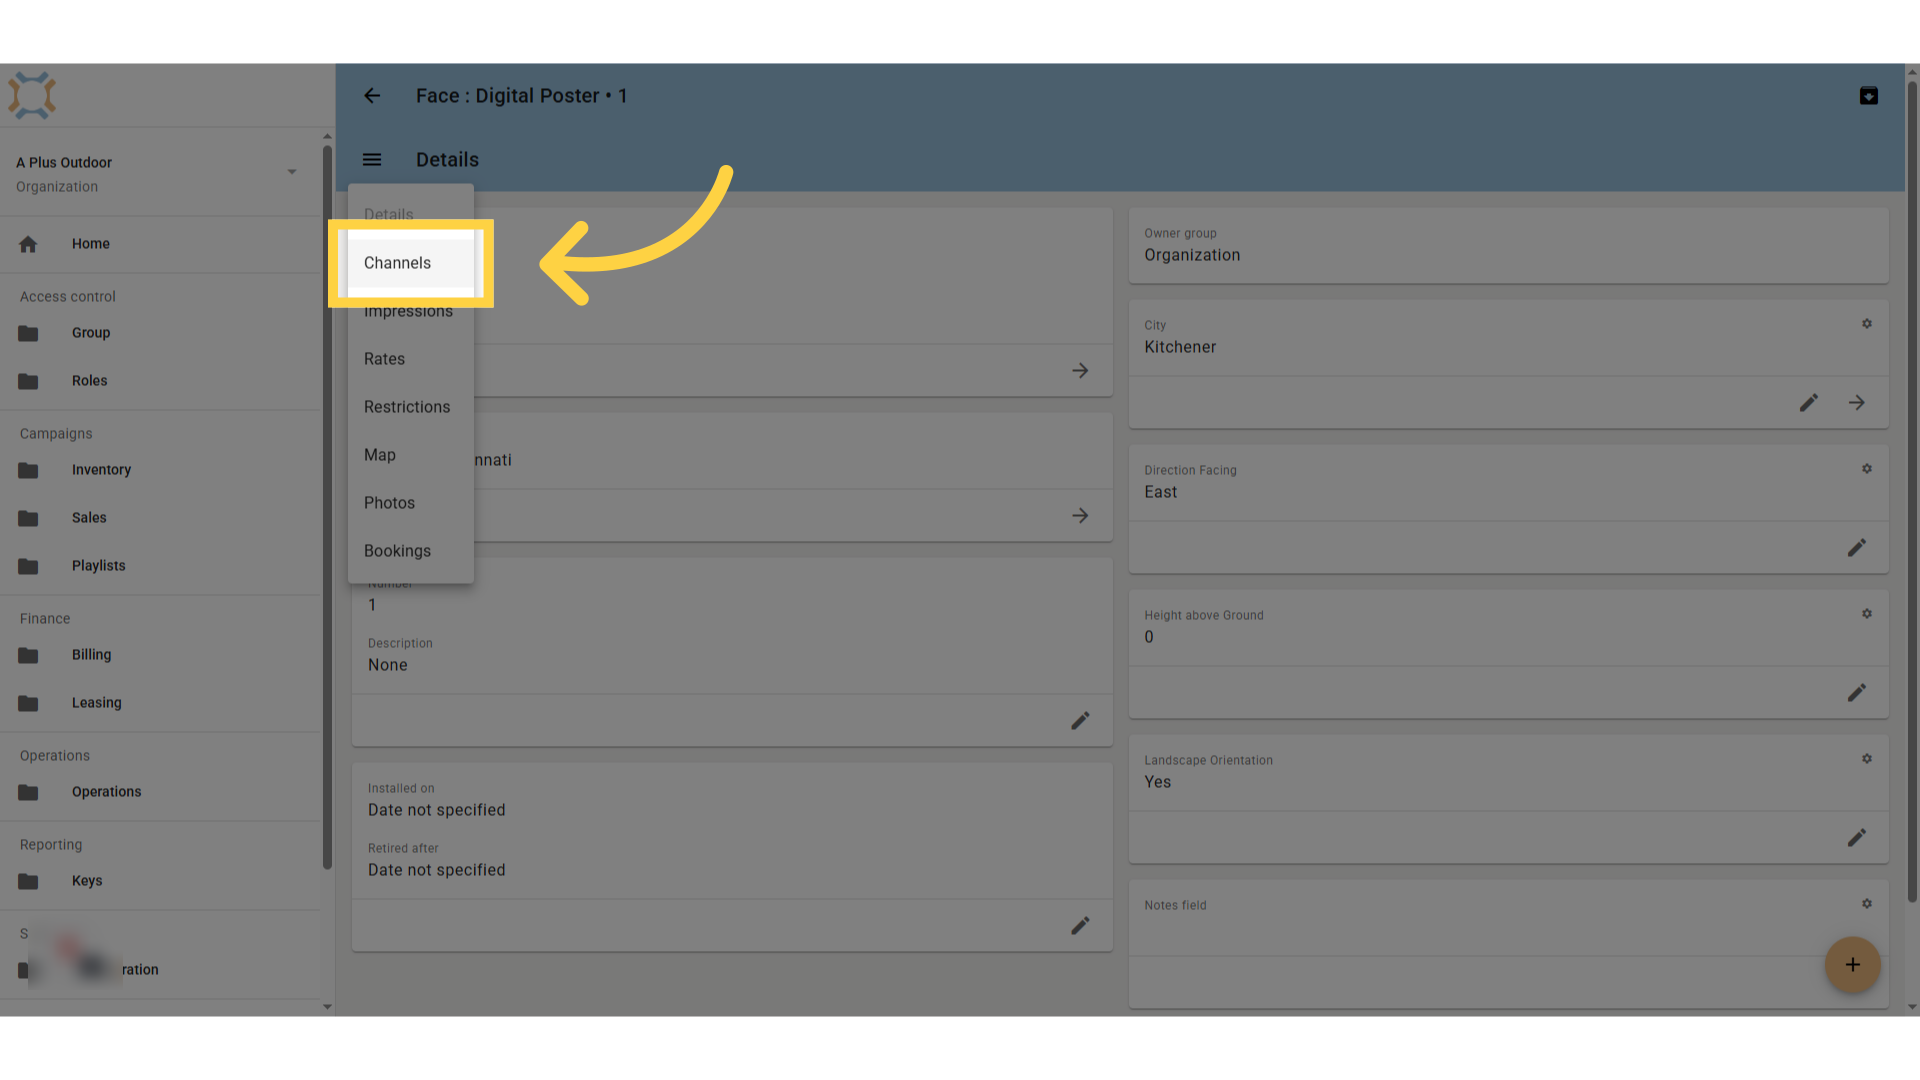The height and width of the screenshot is (1080, 1920).
Task: Click the sidebar scroll down arrow
Action: click(x=327, y=1007)
